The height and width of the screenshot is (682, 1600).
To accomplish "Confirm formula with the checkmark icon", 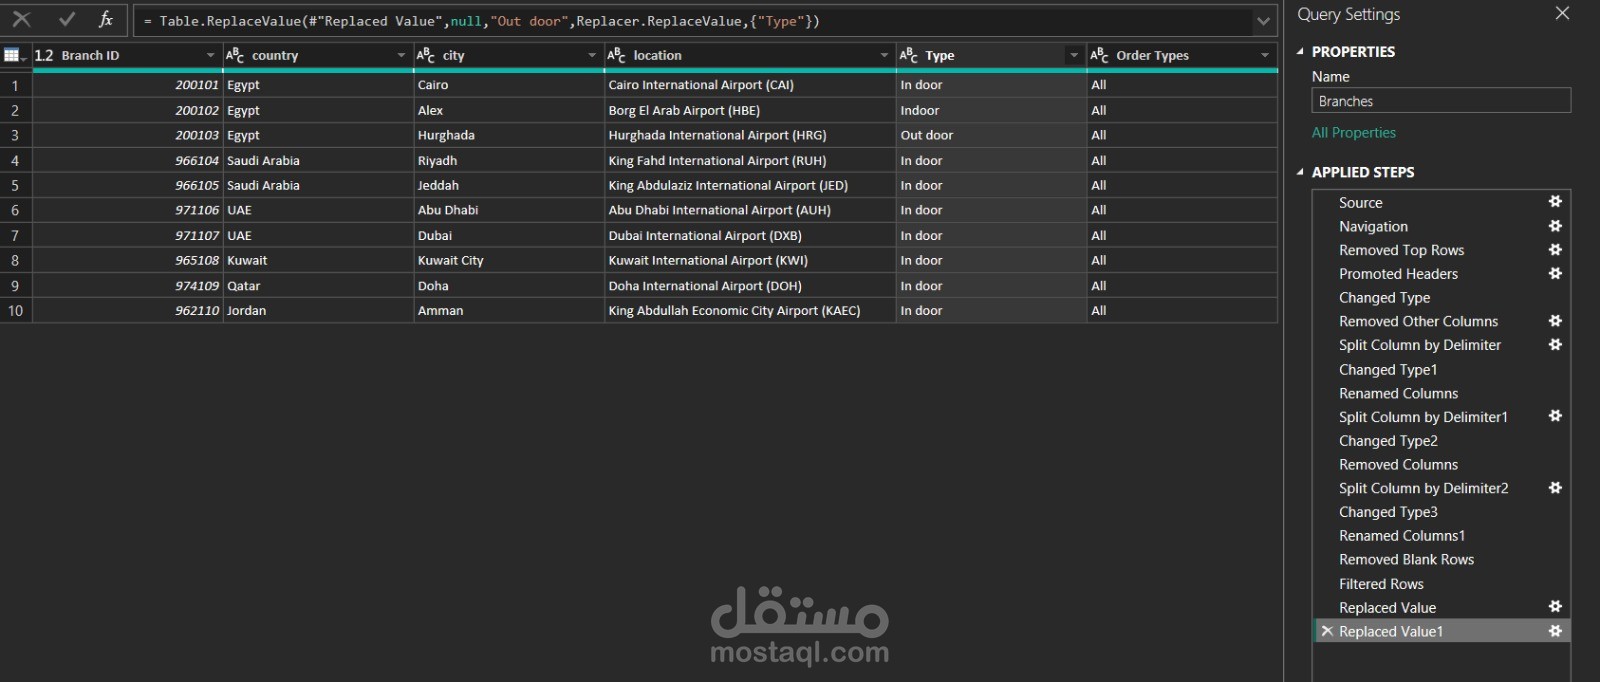I will coord(67,19).
